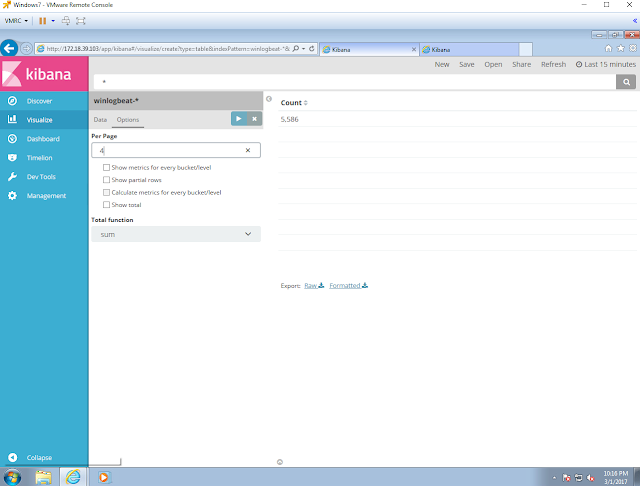Click New in the top menu
The image size is (640, 486).
point(442,64)
